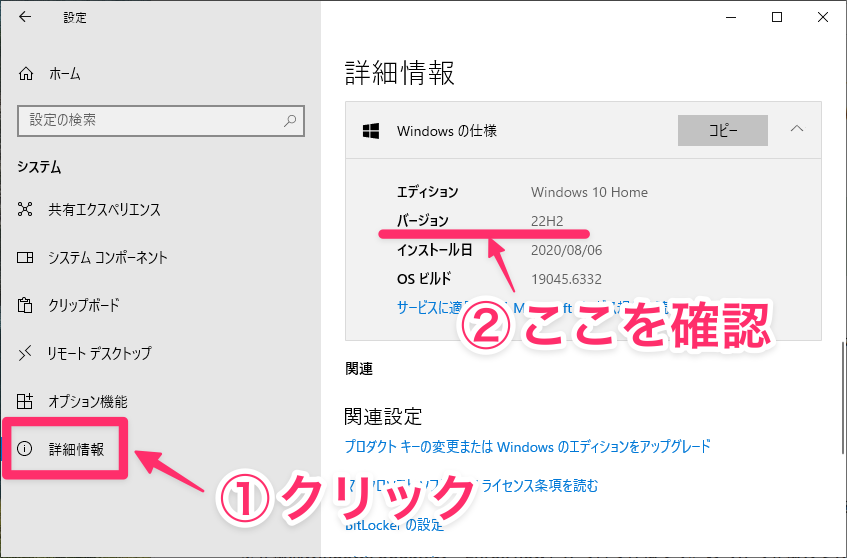Maximize the Settings window
This screenshot has height=558, width=847.
click(x=777, y=17)
